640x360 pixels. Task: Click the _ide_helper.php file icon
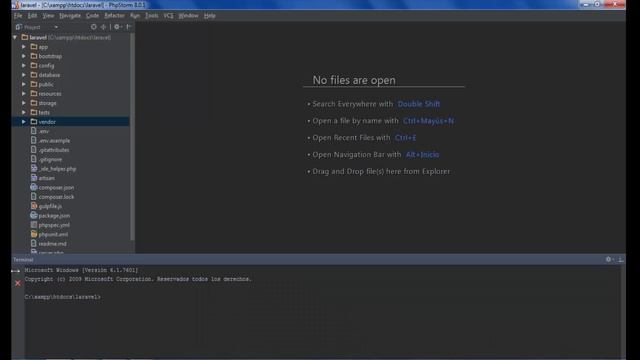34,169
